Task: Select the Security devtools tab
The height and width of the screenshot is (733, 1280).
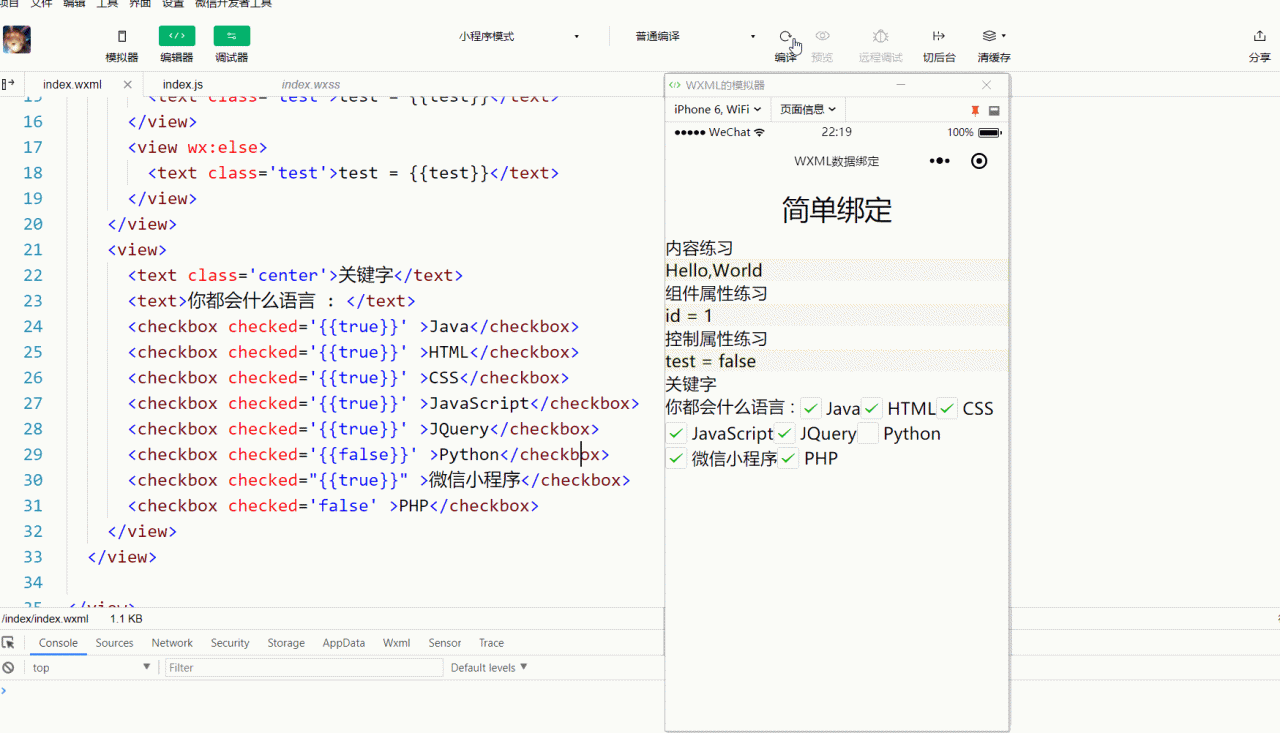Action: [230, 643]
